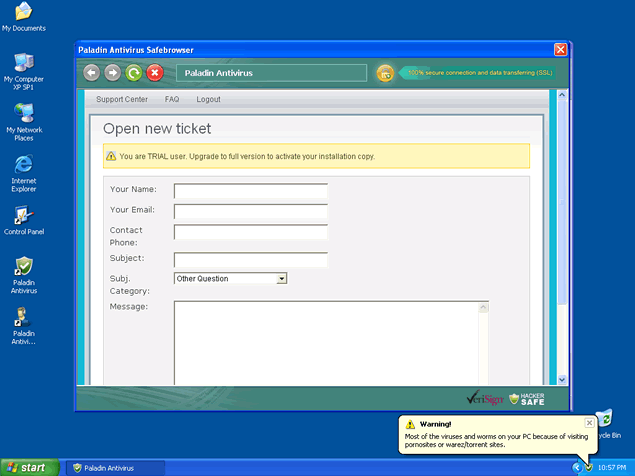Click the Logout link

pyautogui.click(x=208, y=100)
